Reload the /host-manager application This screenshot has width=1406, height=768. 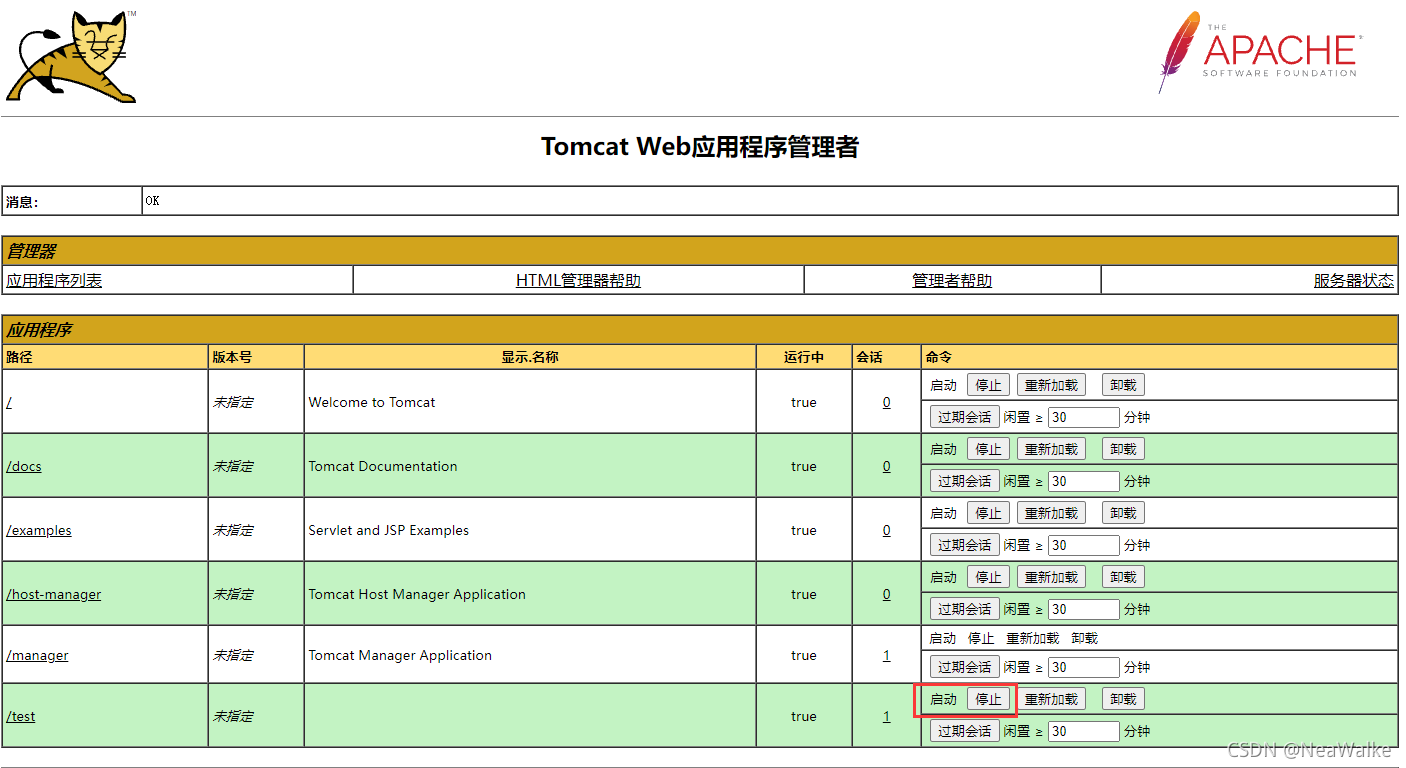1051,577
